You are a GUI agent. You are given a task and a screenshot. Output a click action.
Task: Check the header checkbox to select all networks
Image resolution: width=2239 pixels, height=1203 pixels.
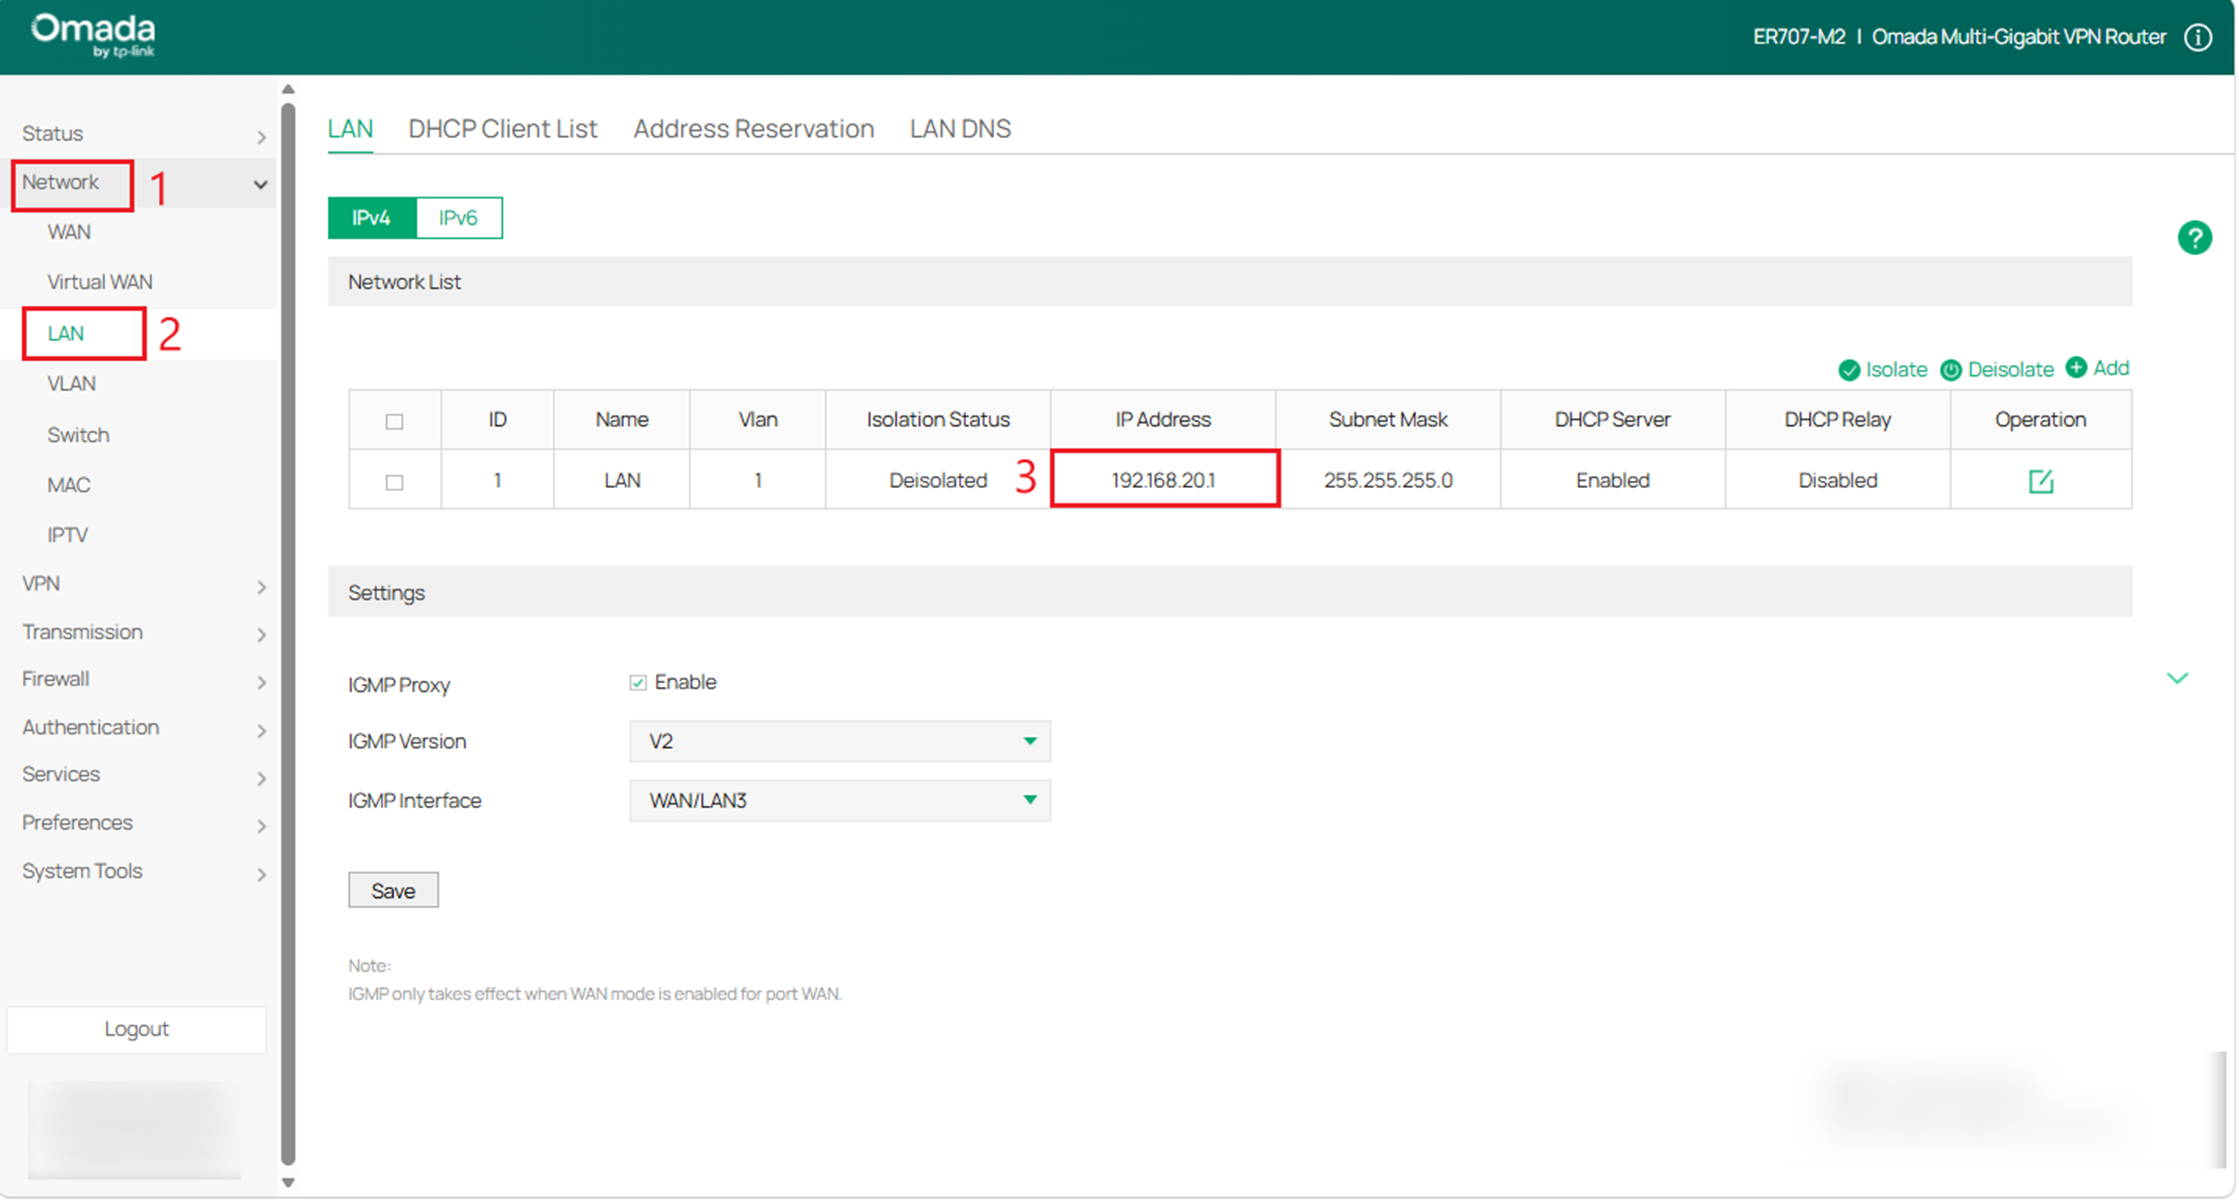[394, 421]
